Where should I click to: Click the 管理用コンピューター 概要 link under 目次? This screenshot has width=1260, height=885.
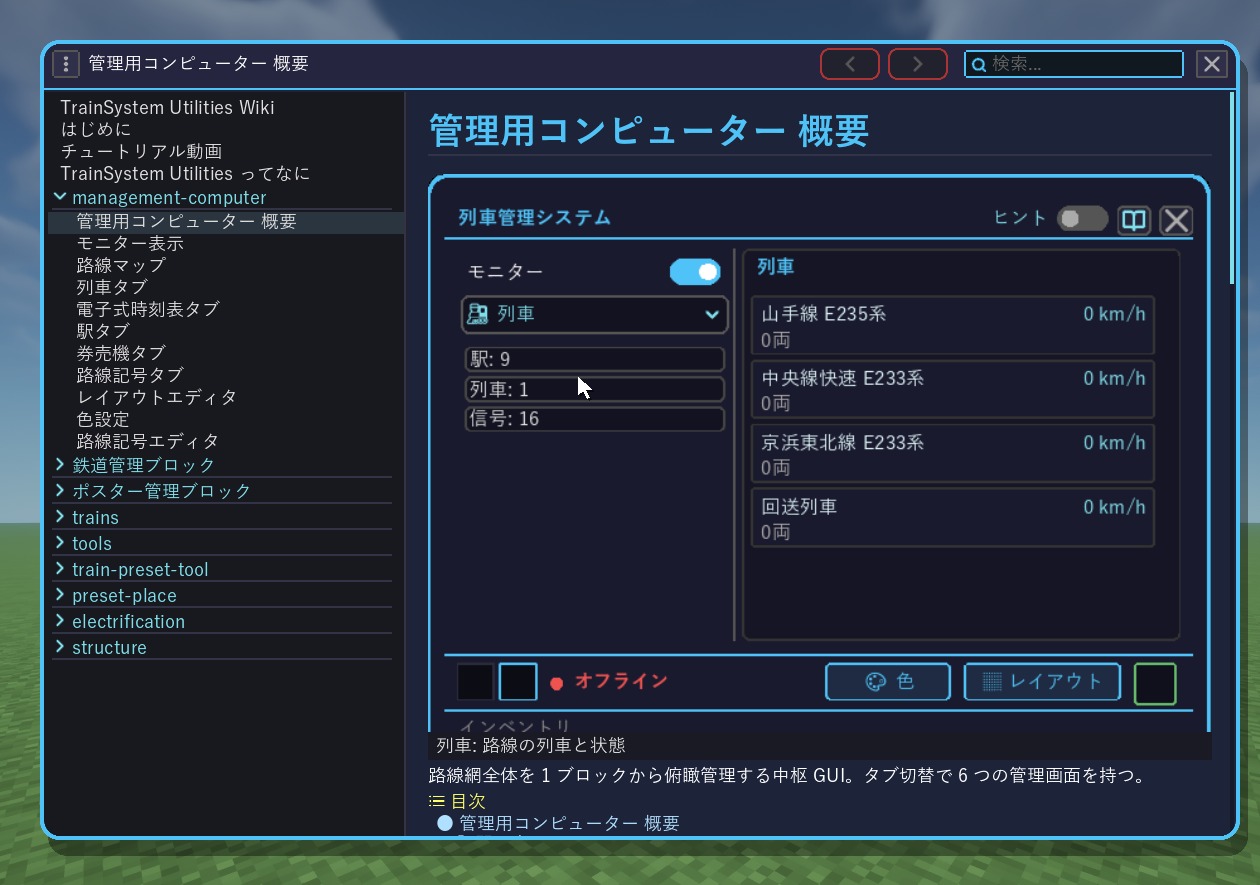point(569,824)
